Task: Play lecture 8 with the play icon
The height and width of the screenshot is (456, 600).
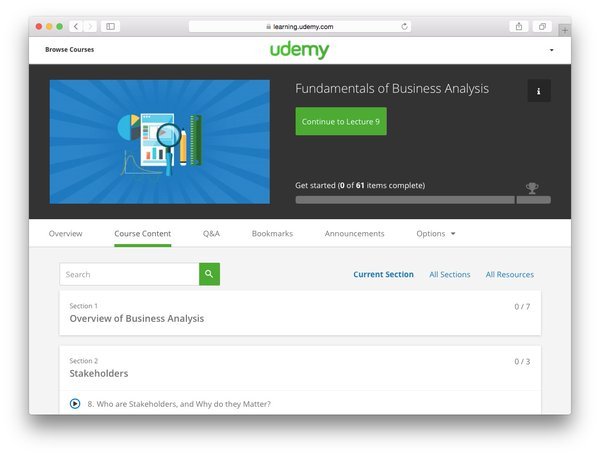Action: pos(75,404)
